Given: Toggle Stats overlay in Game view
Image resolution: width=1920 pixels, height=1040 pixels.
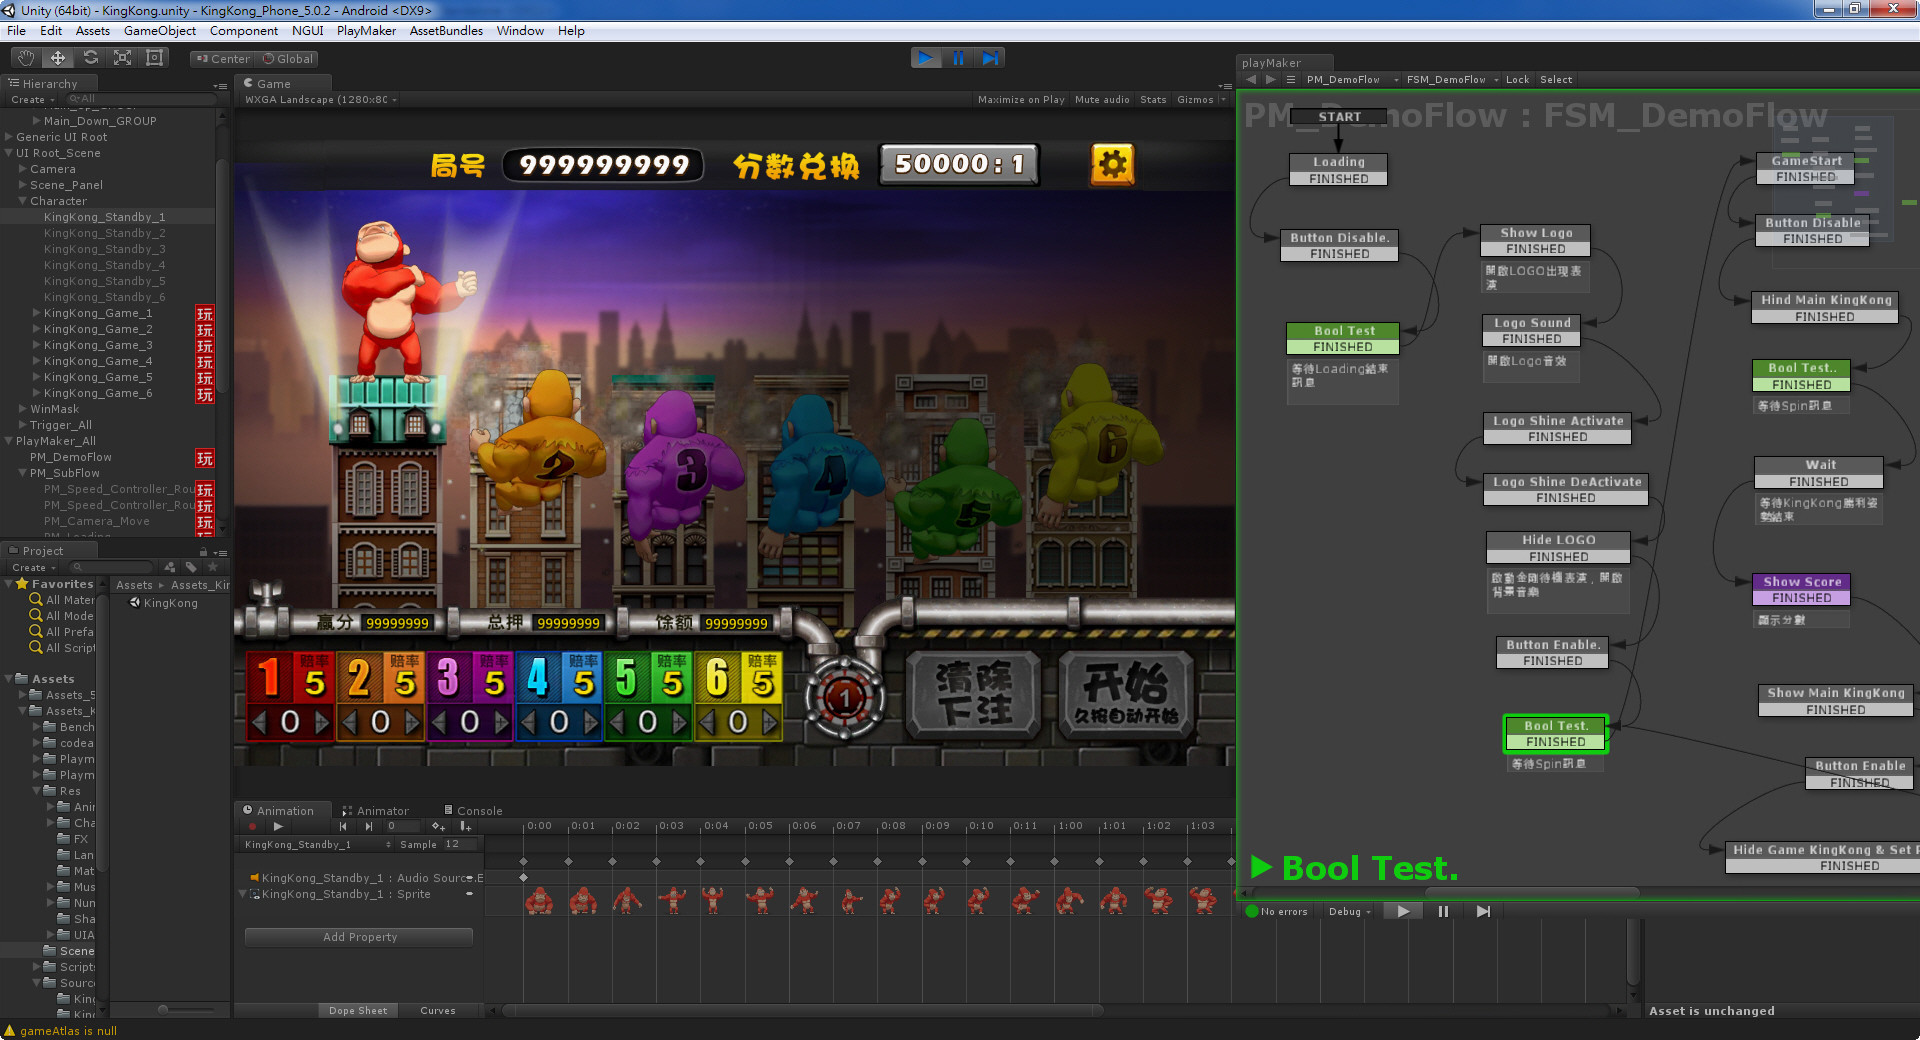Looking at the screenshot, I should coord(1153,100).
